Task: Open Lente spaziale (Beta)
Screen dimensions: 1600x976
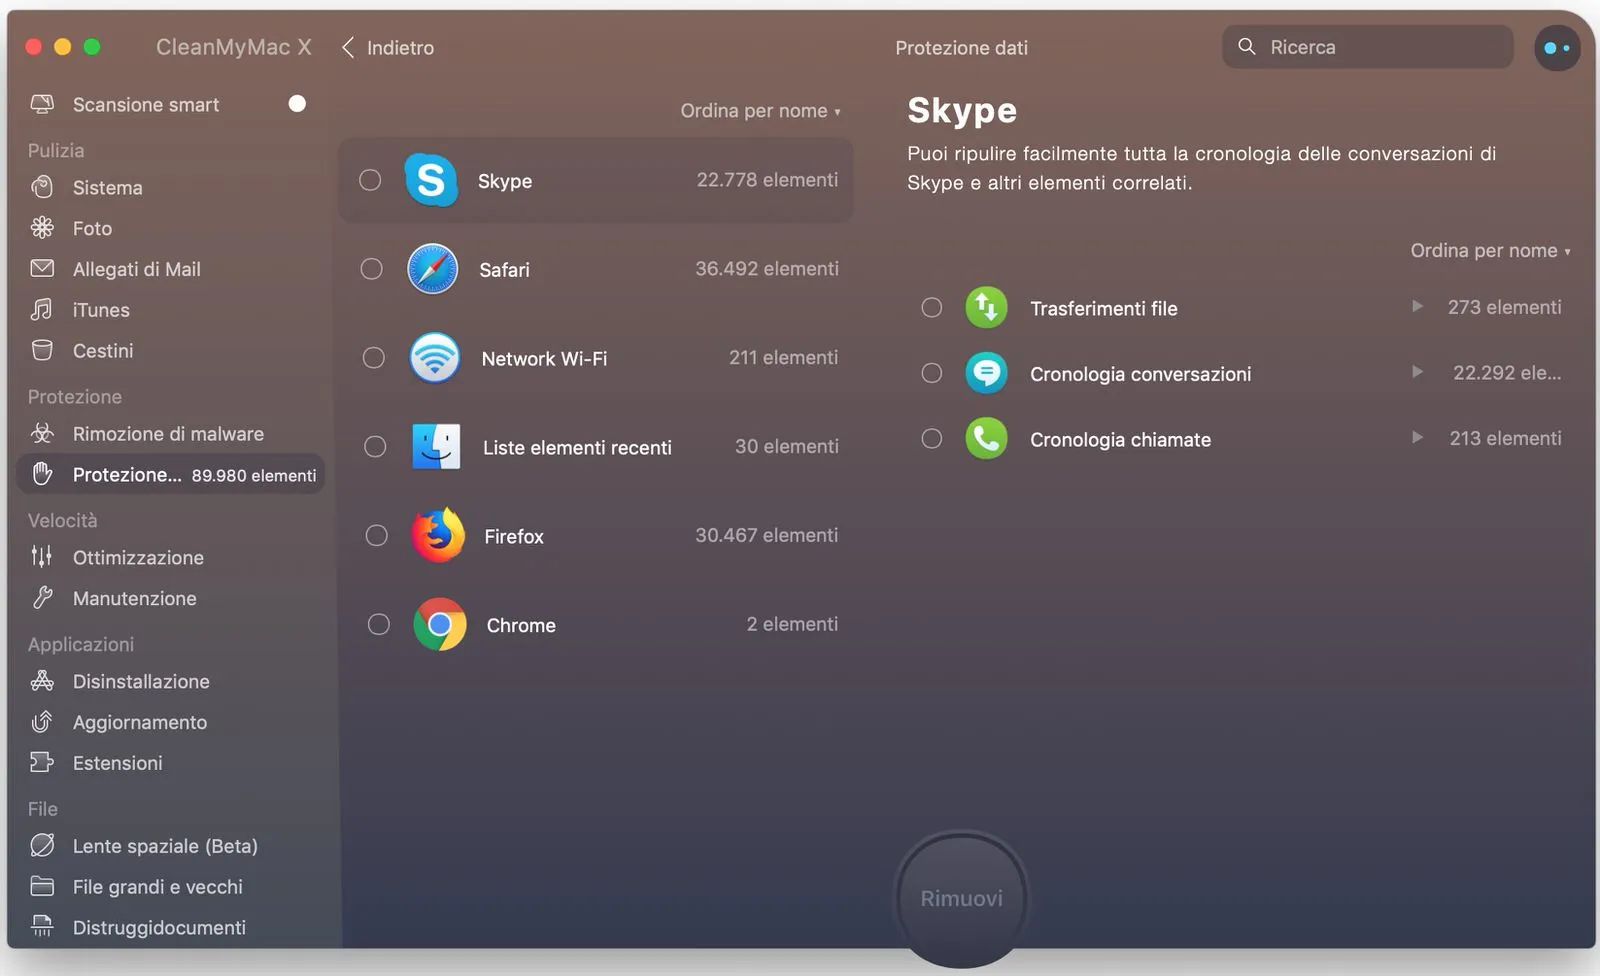Action: (x=163, y=845)
